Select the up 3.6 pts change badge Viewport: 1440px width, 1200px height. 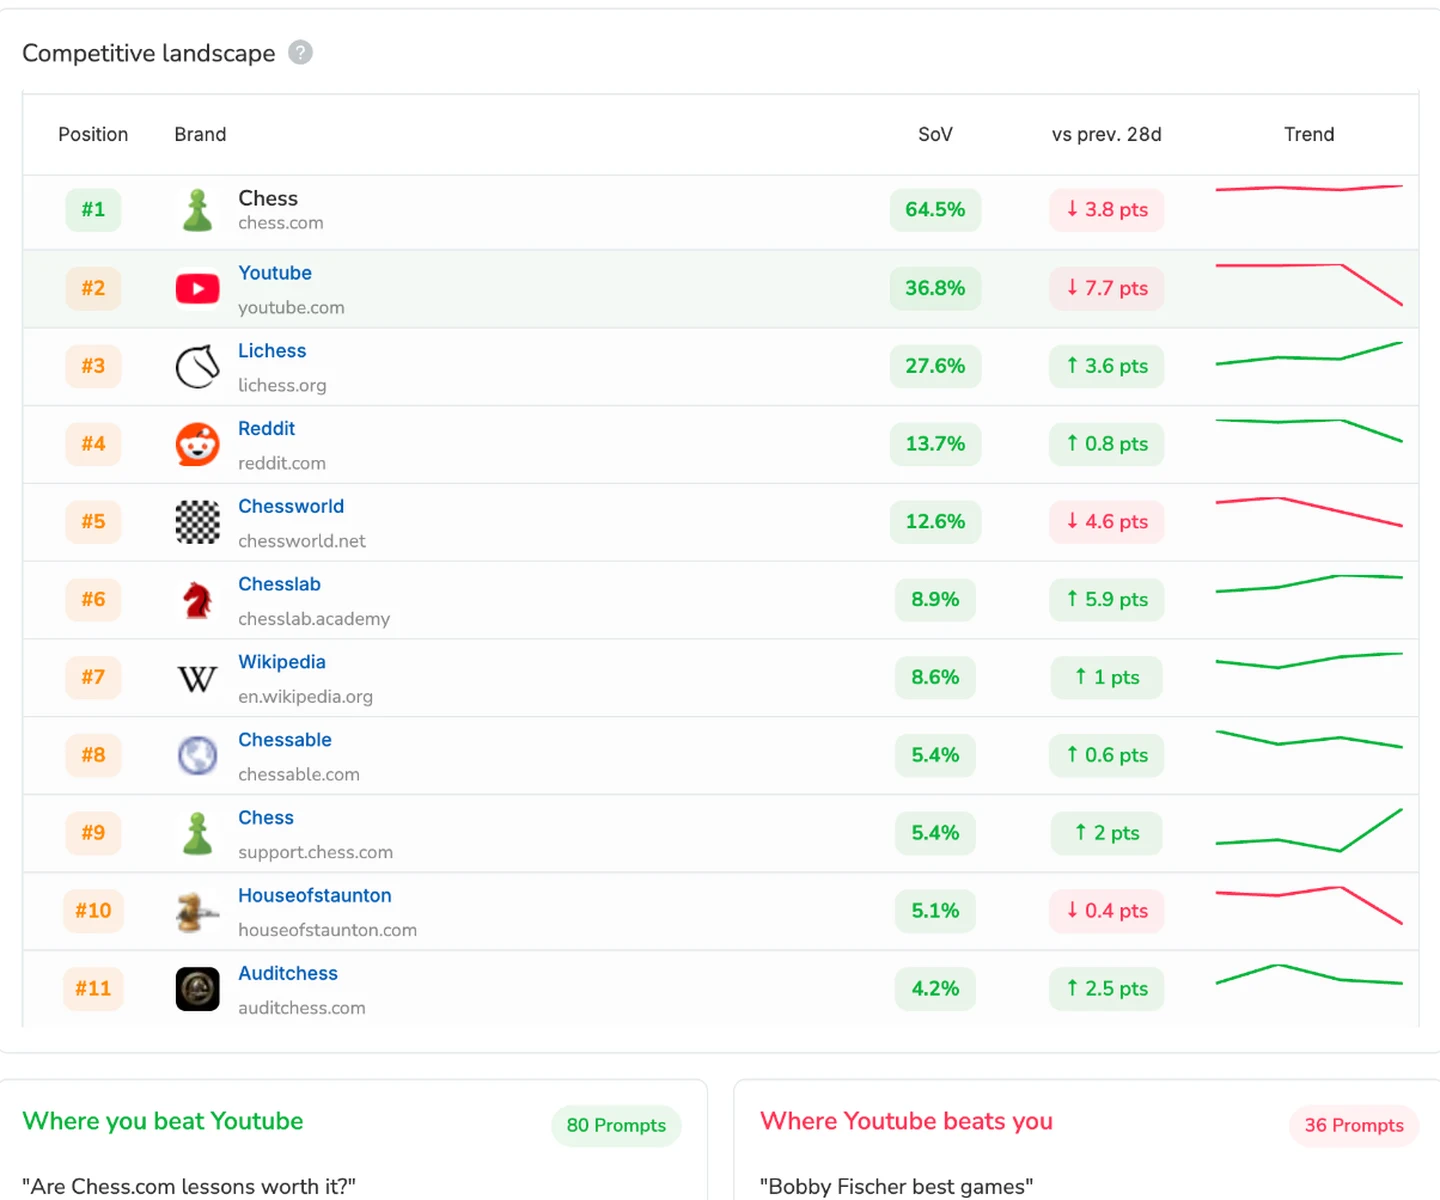coord(1107,366)
